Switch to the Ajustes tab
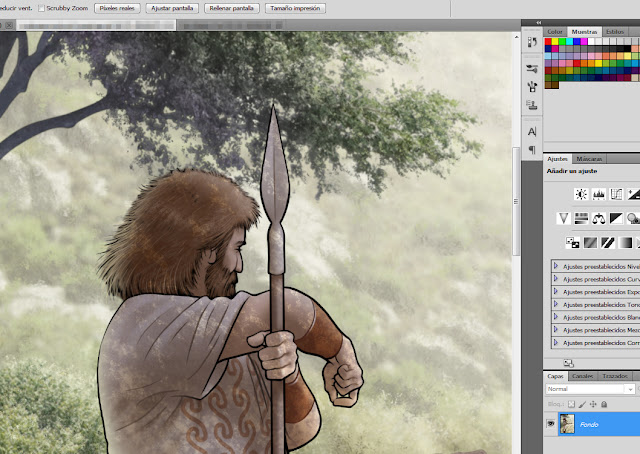The image size is (640, 454). point(557,158)
